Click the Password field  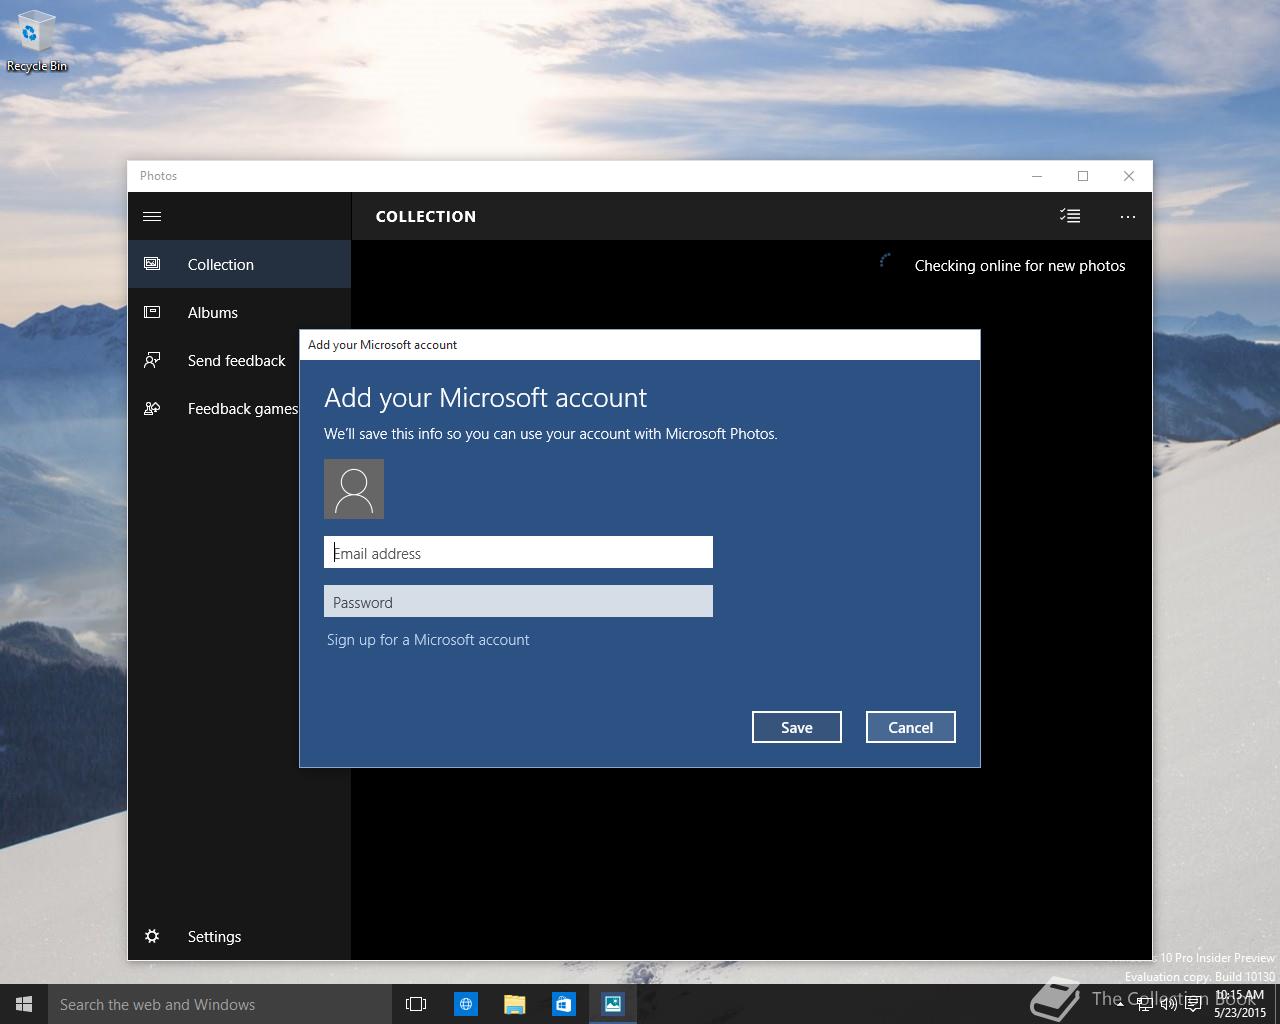point(518,601)
